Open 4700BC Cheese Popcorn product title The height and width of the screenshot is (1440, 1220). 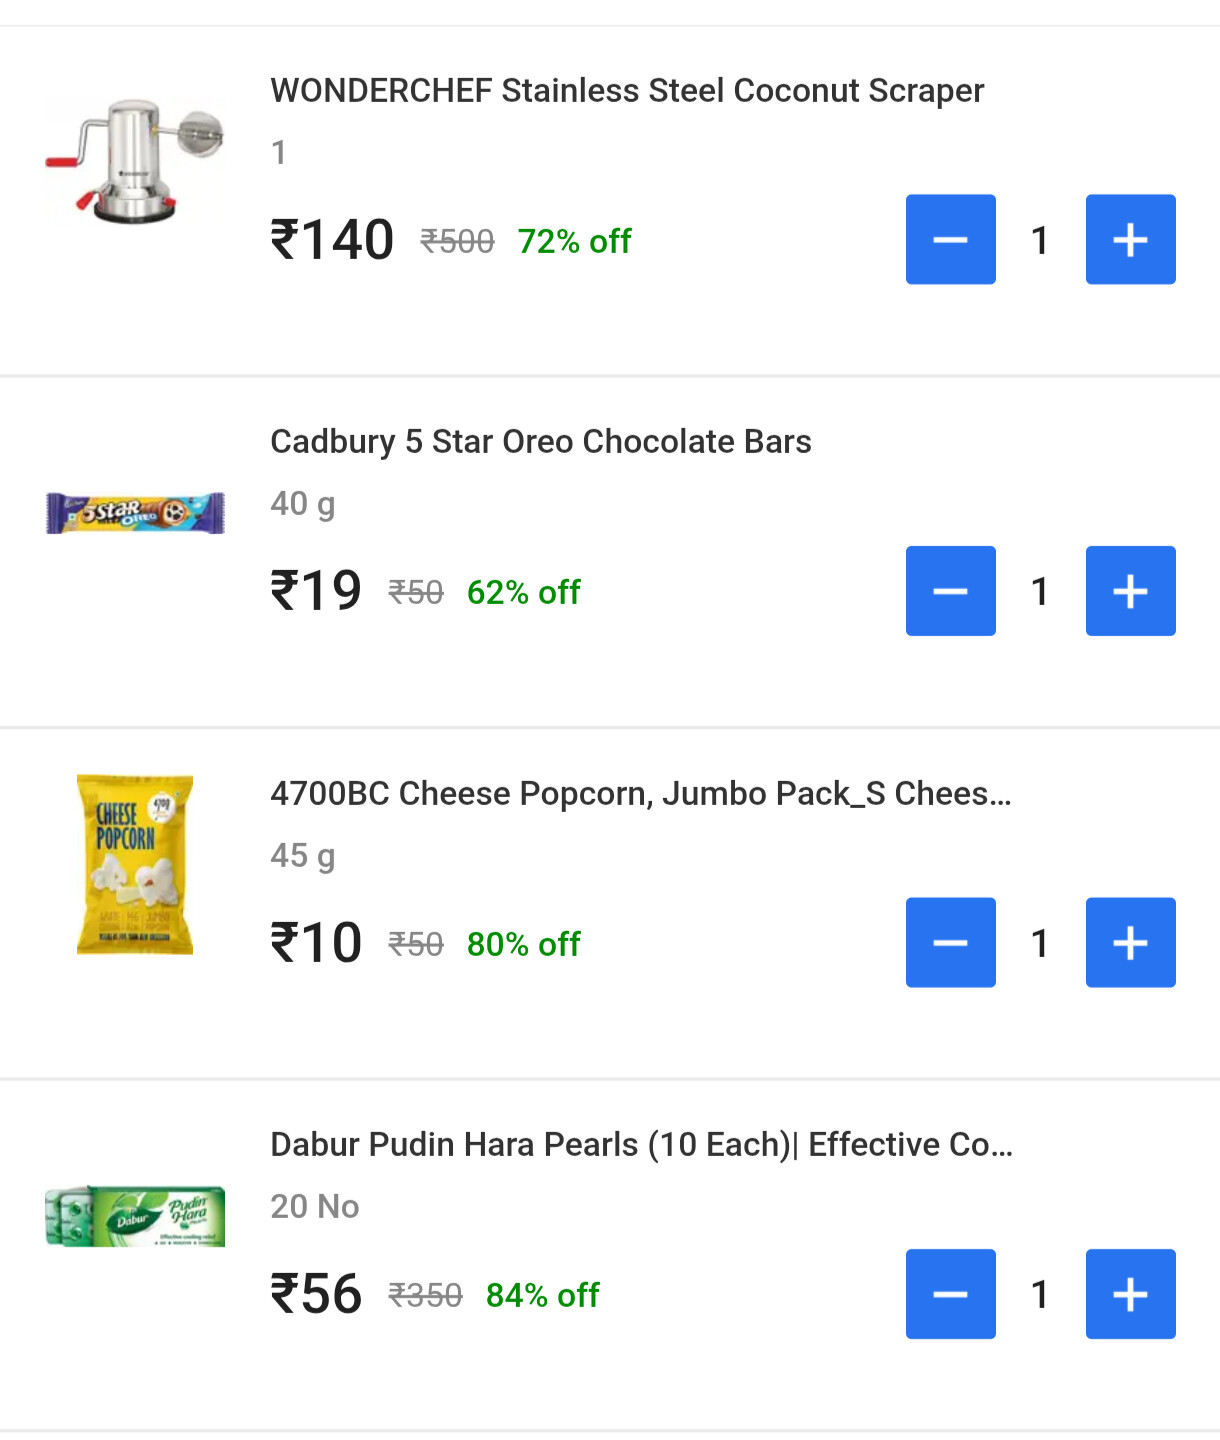pyautogui.click(x=640, y=794)
